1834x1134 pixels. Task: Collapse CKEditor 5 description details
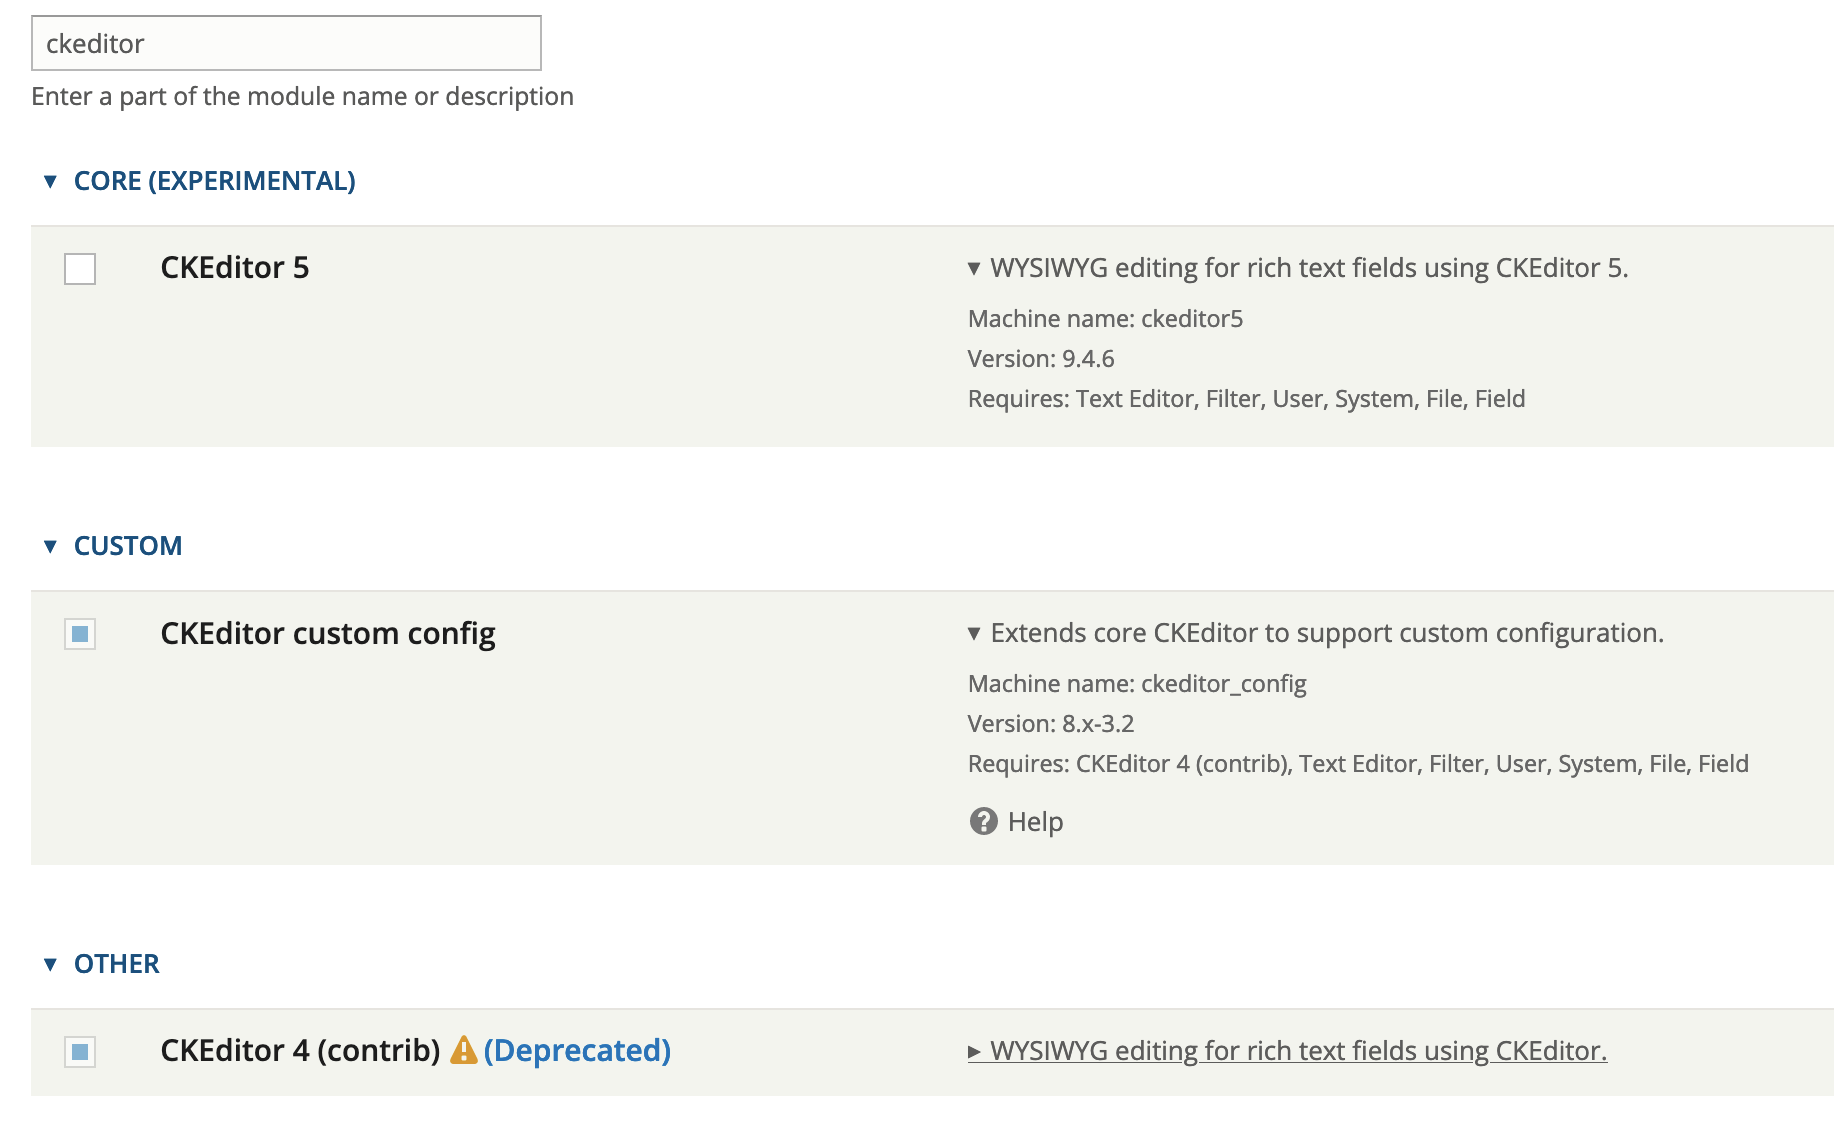1298,268
